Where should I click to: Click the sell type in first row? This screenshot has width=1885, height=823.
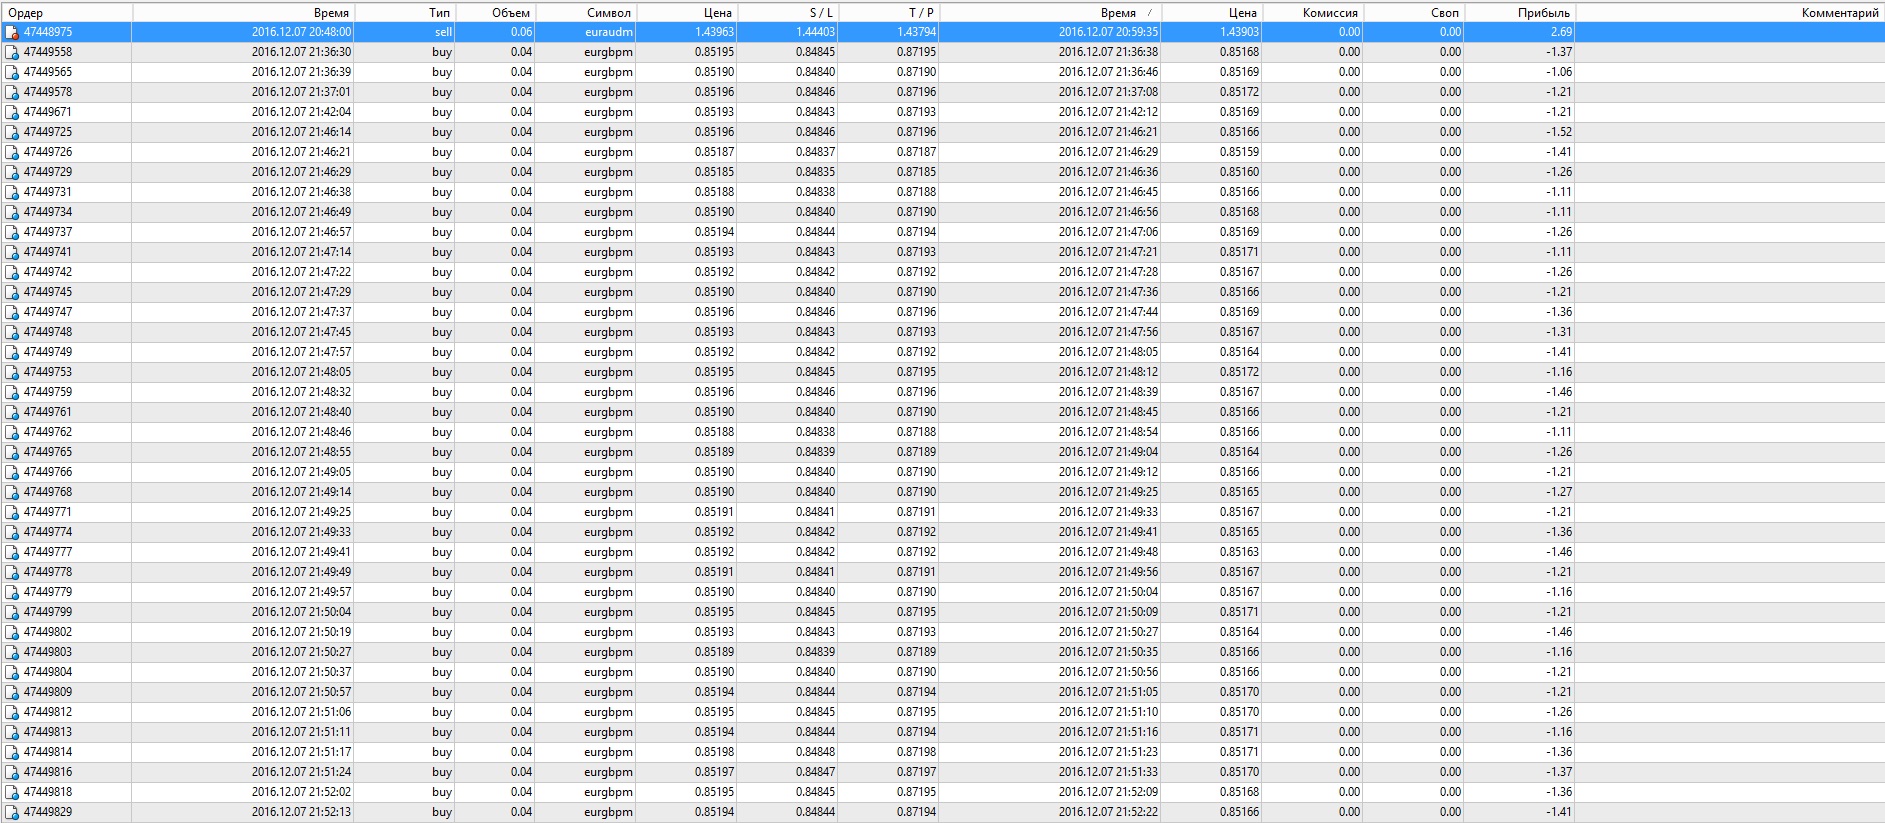(x=443, y=32)
